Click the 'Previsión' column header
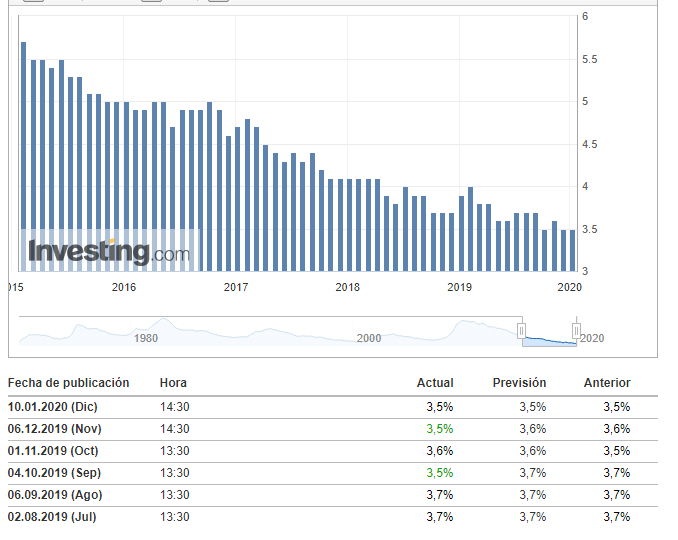The height and width of the screenshot is (540, 678). tap(519, 383)
